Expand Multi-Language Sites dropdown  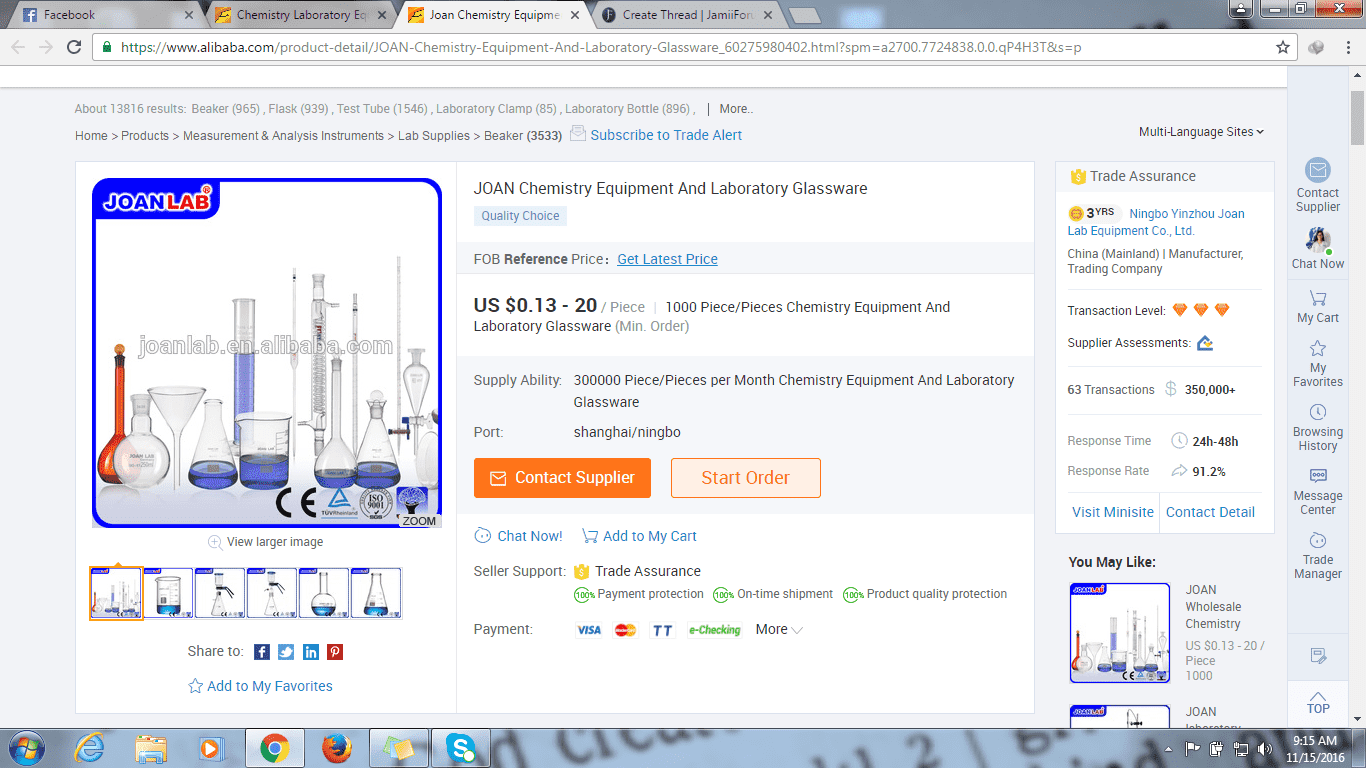pos(1201,132)
